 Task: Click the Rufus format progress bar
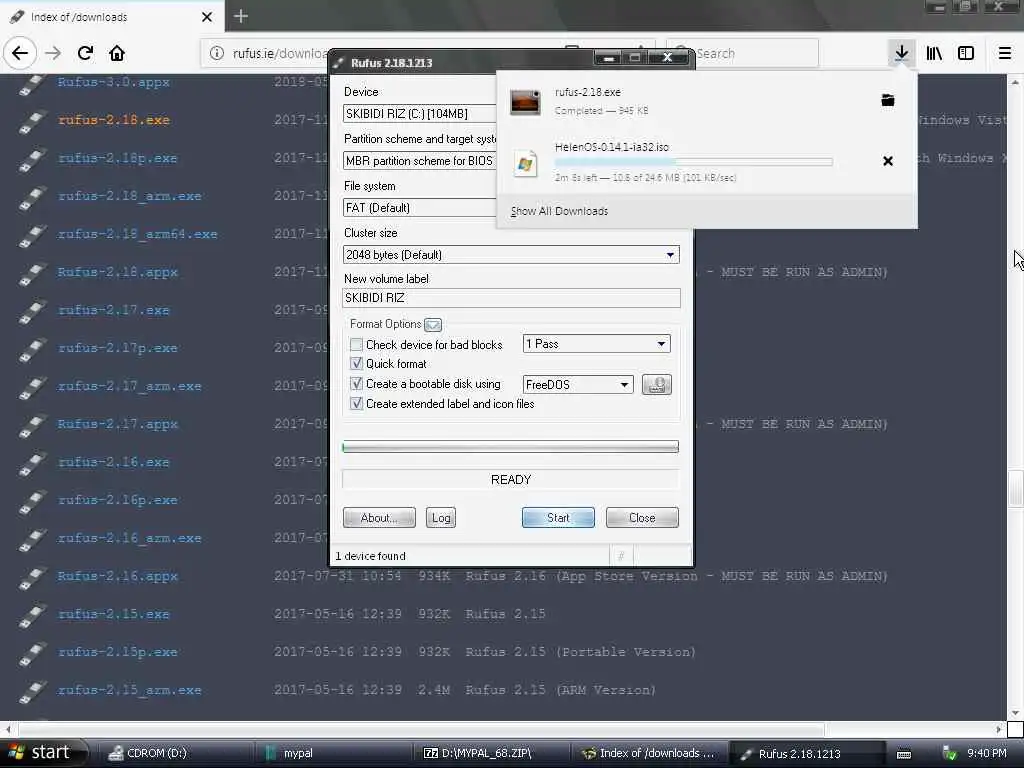[x=511, y=447]
